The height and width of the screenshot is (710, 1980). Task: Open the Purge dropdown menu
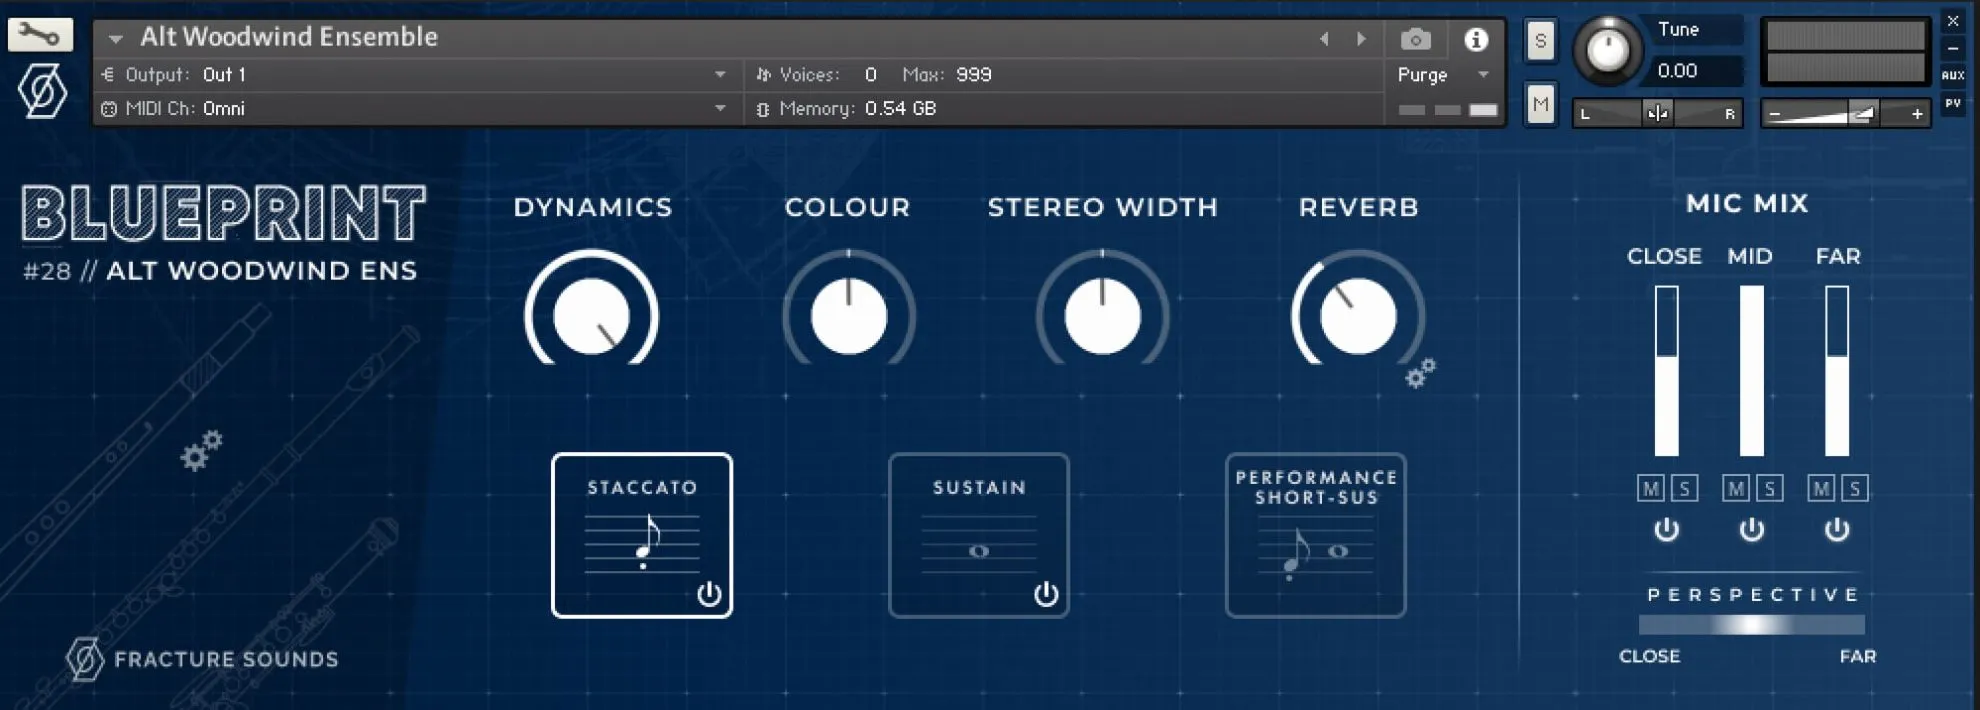pyautogui.click(x=1444, y=75)
